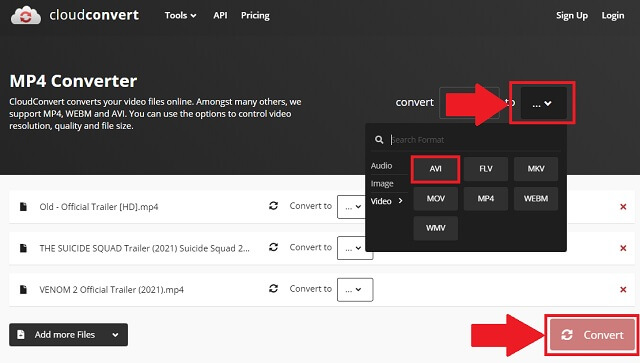Click the Search Format input field
The image size is (640, 363).
coord(475,140)
